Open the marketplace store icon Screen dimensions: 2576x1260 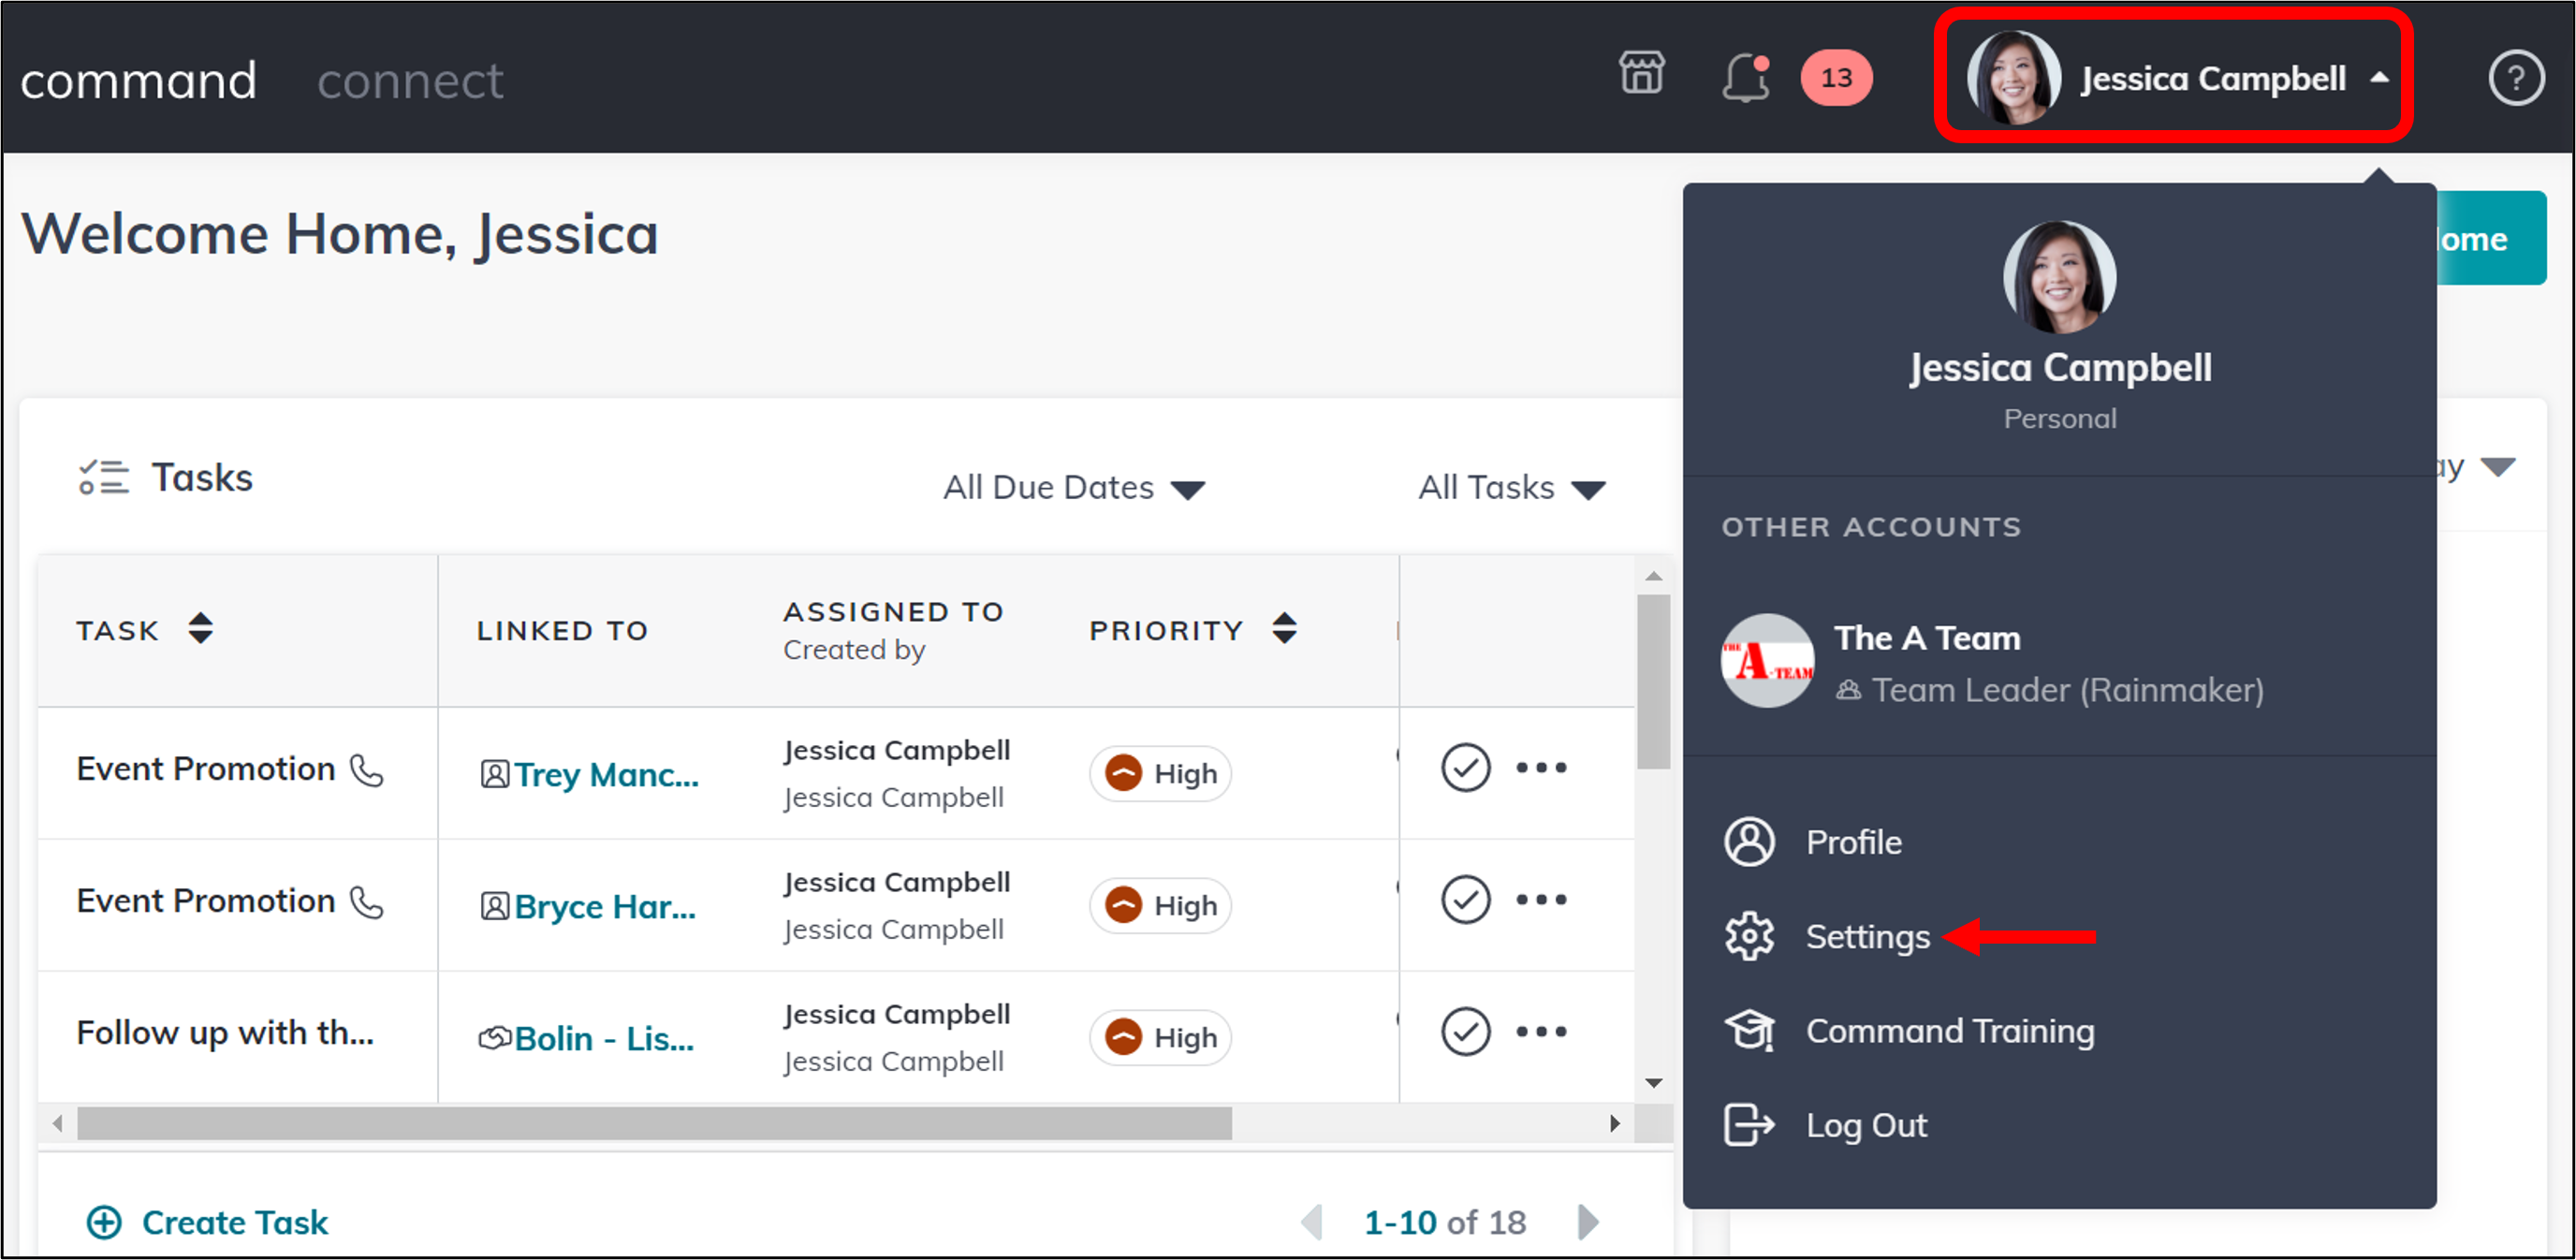[x=1641, y=75]
